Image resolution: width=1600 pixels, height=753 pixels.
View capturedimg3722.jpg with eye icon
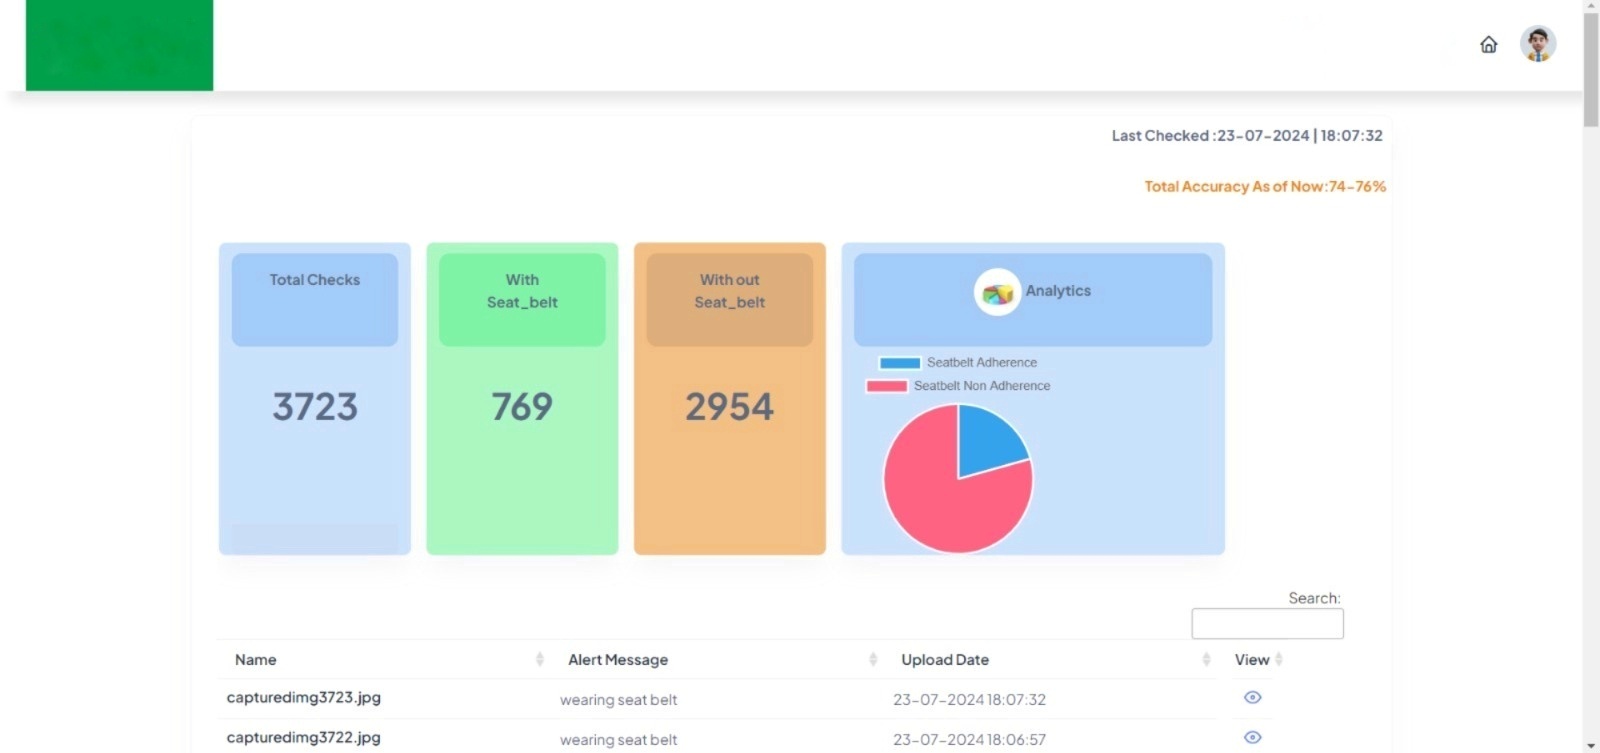(x=1252, y=738)
